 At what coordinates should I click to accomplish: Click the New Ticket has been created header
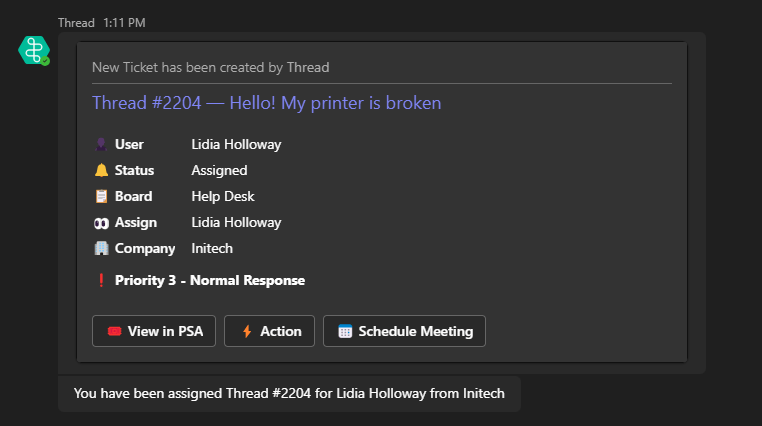(x=210, y=67)
